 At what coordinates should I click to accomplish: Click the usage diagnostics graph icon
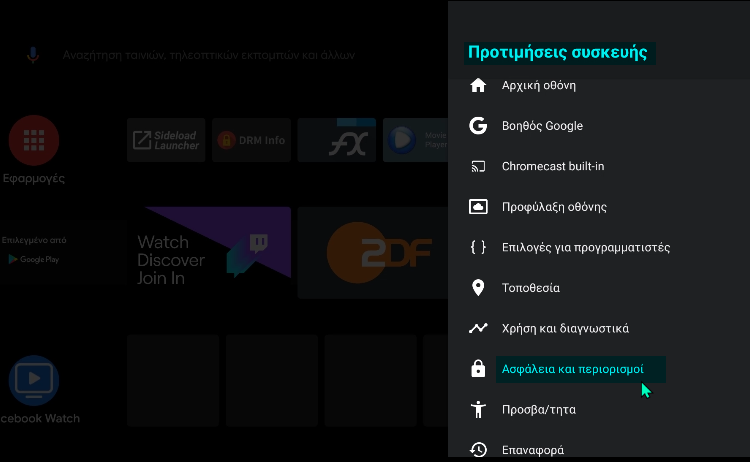click(478, 328)
